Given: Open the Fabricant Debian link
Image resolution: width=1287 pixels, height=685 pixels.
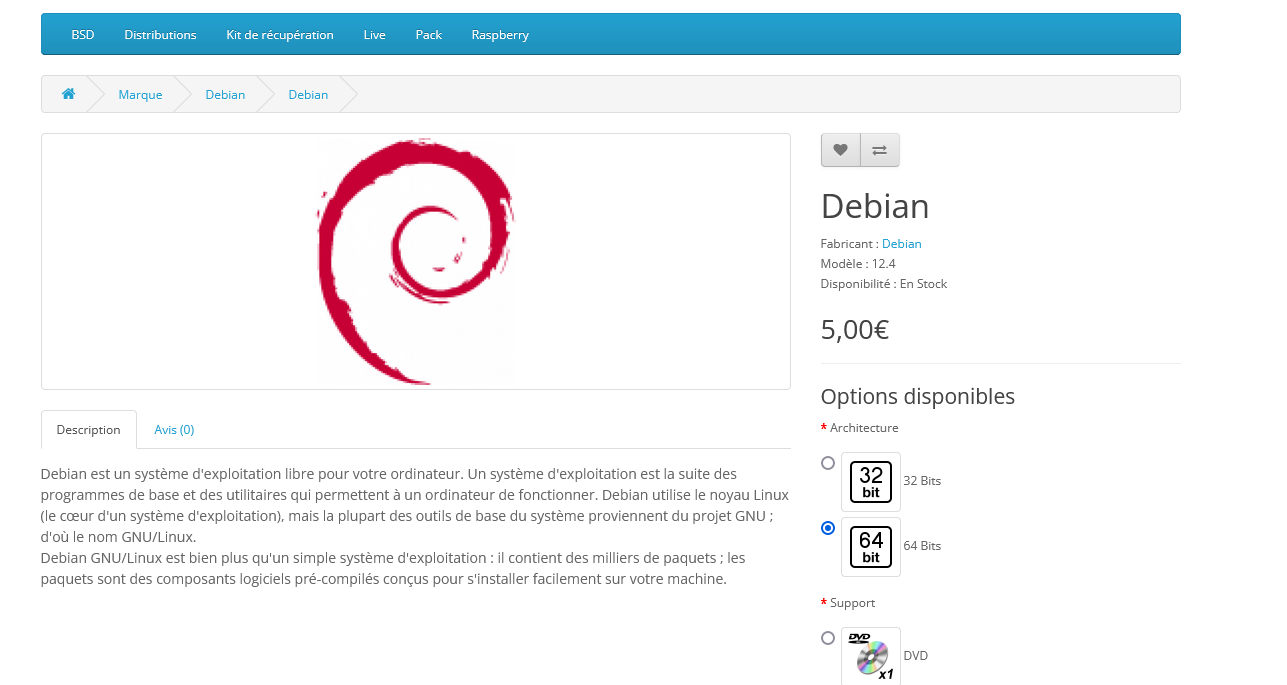Looking at the screenshot, I should tap(902, 244).
